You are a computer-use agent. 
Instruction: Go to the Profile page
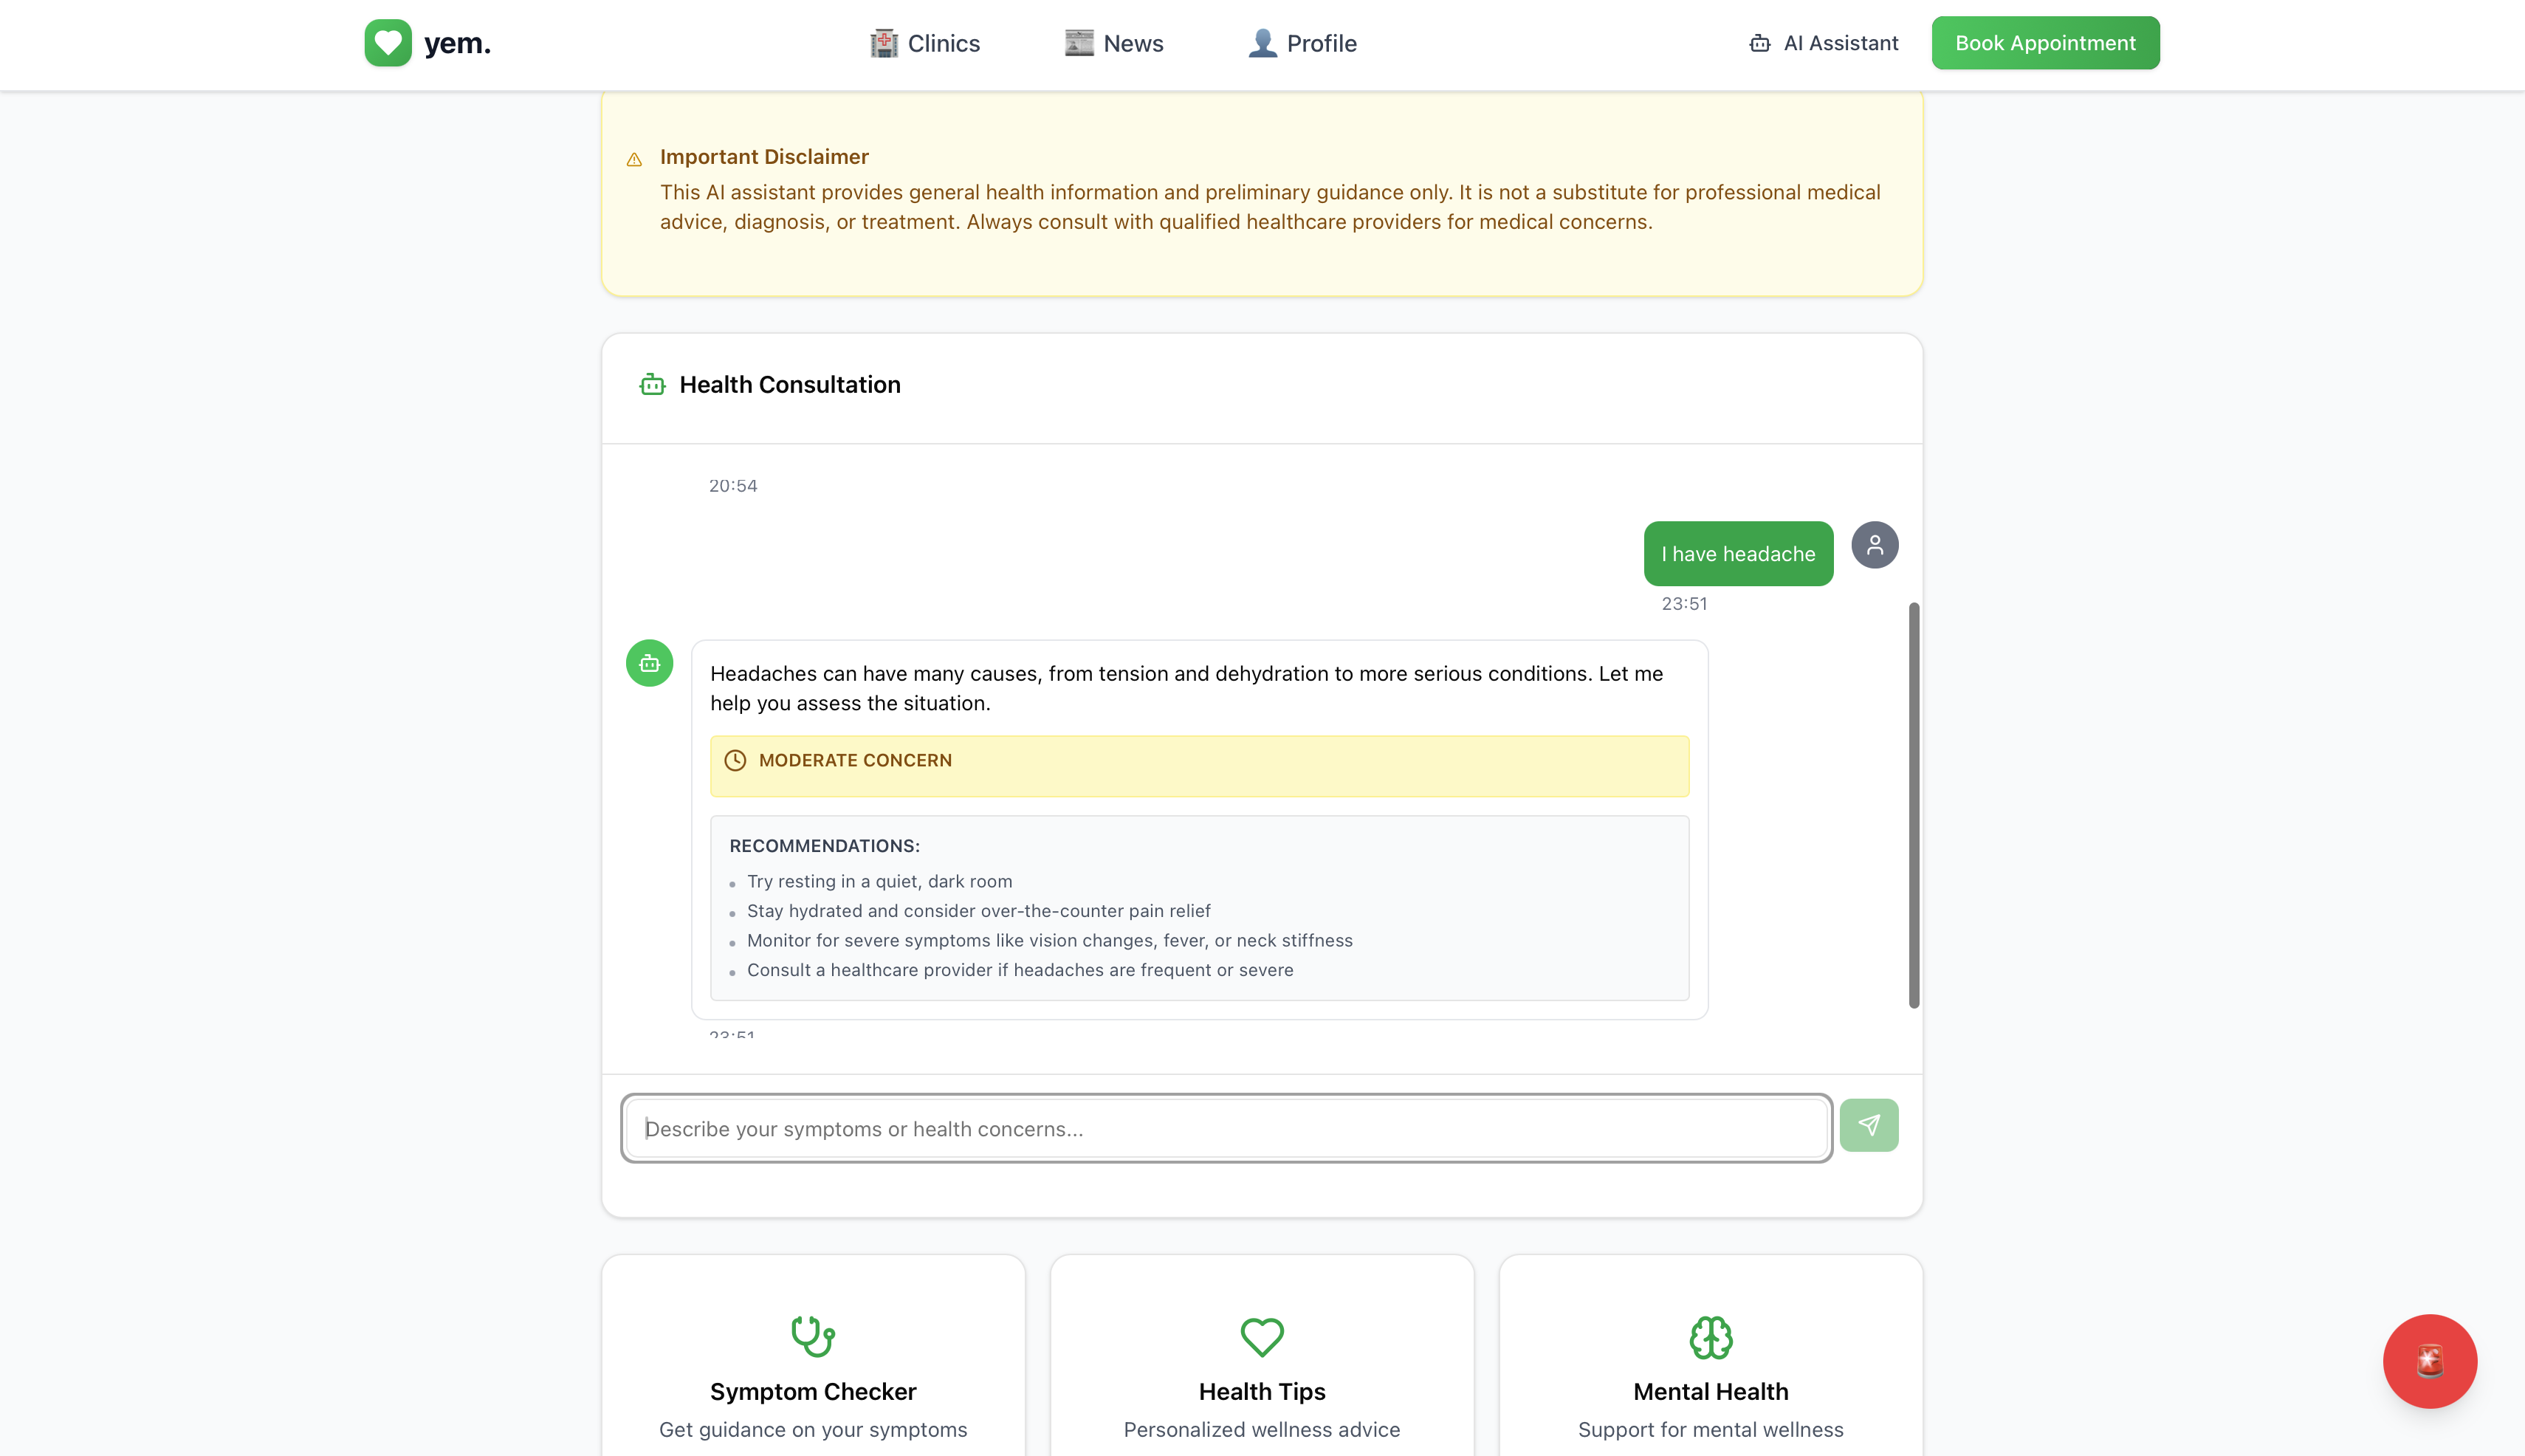tap(1302, 43)
